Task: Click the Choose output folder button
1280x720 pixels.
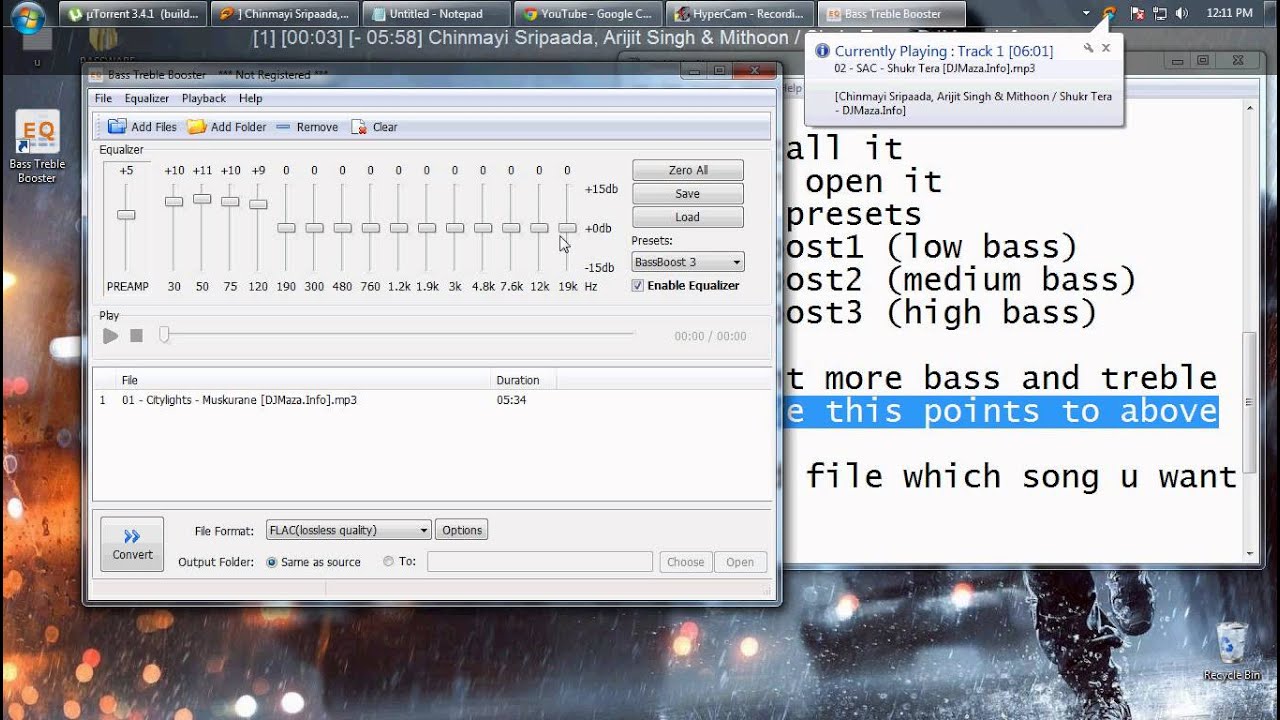Action: click(686, 562)
